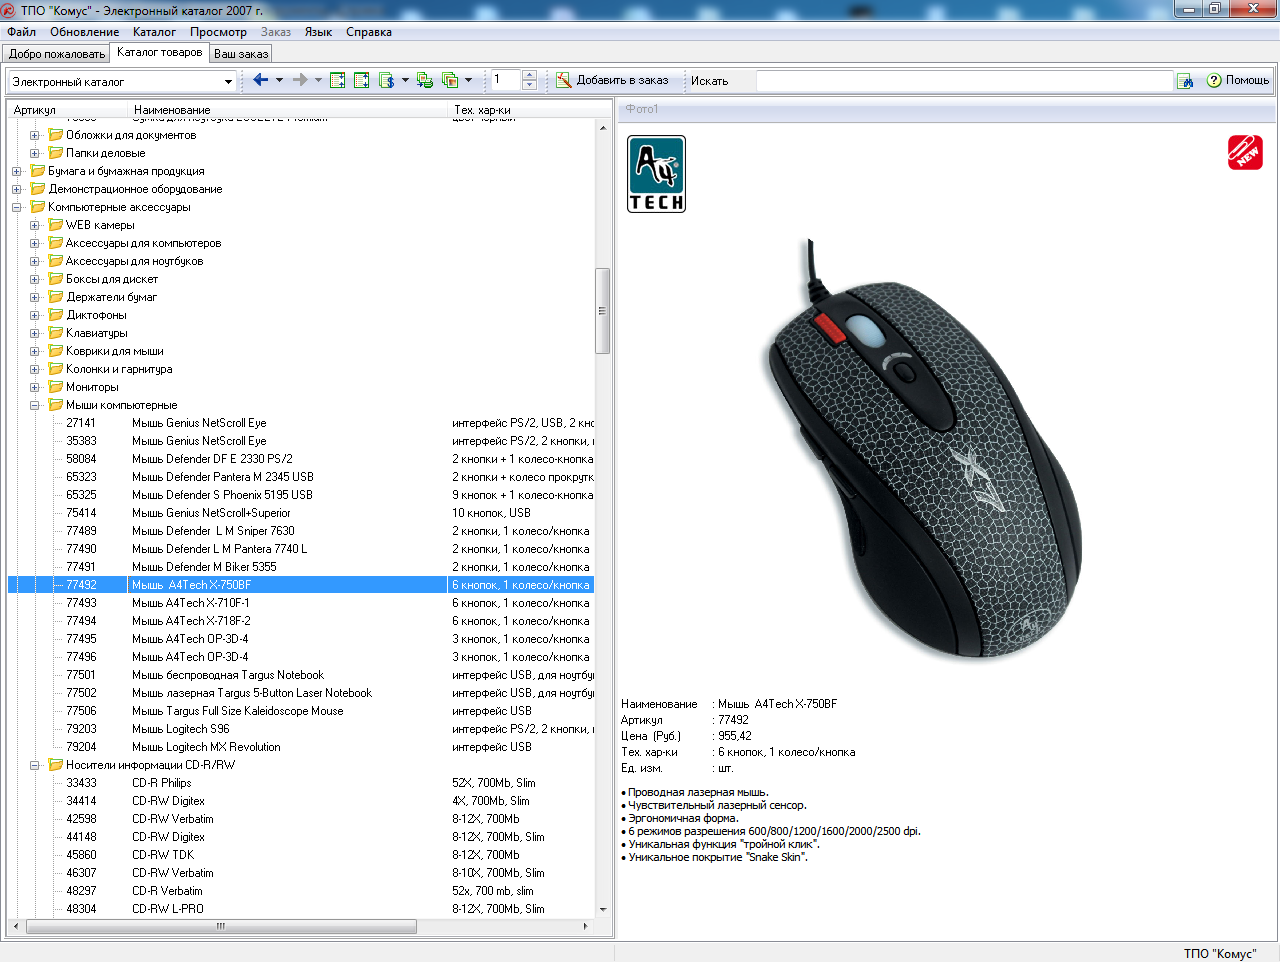Click the price list dollar icon
Viewport: 1280px width, 962px height.
tap(387, 80)
